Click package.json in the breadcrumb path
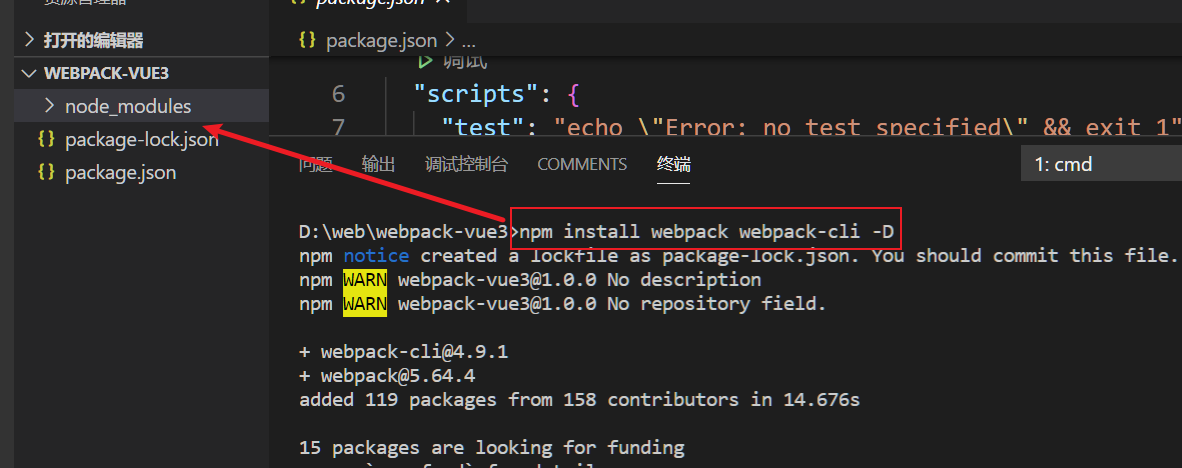 click(381, 40)
